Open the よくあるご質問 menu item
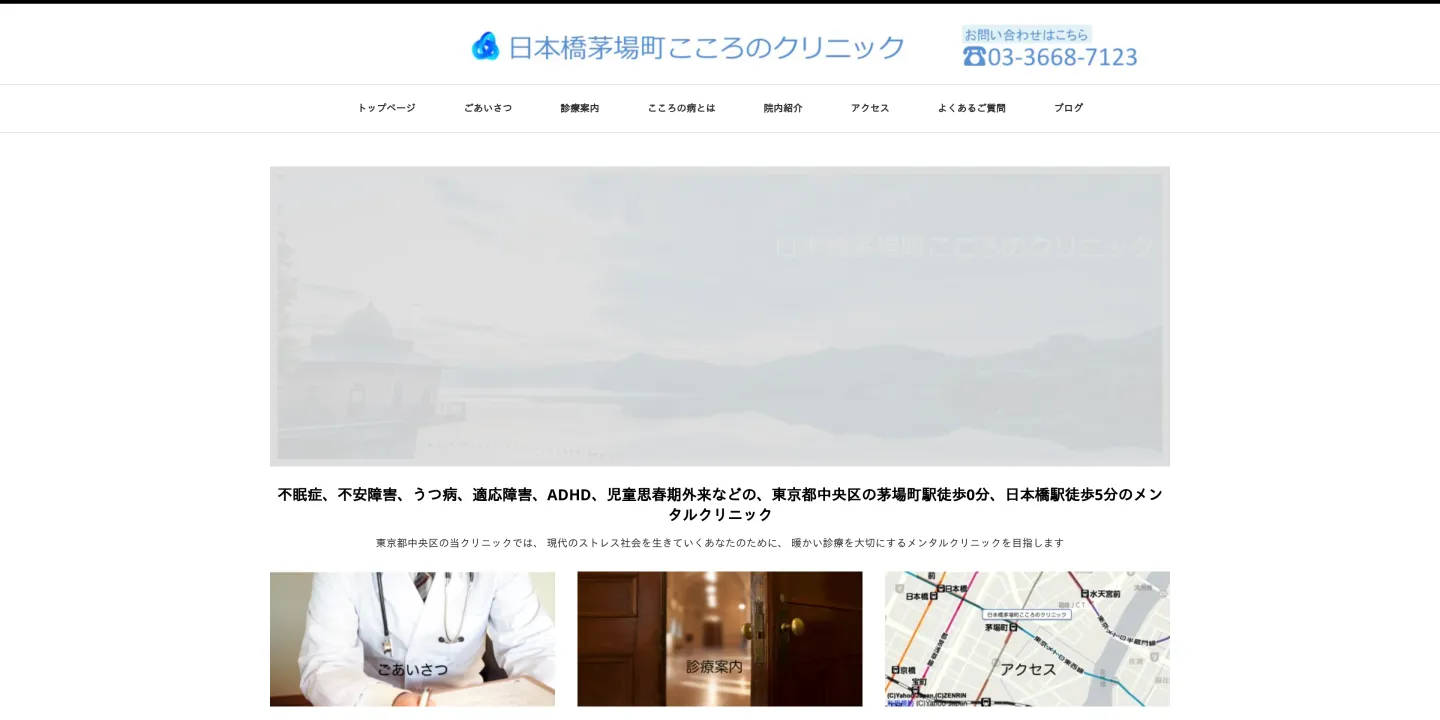The image size is (1440, 720). point(972,108)
